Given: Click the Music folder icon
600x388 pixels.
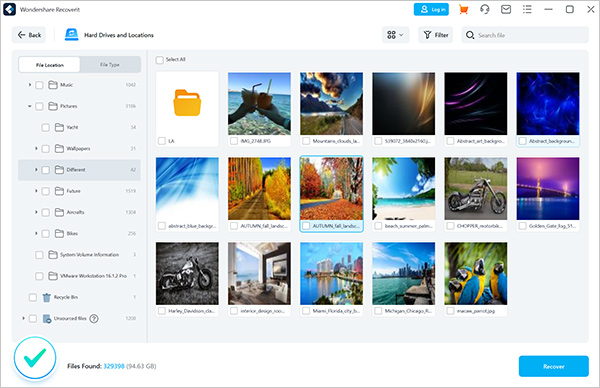Looking at the screenshot, I should (53, 85).
